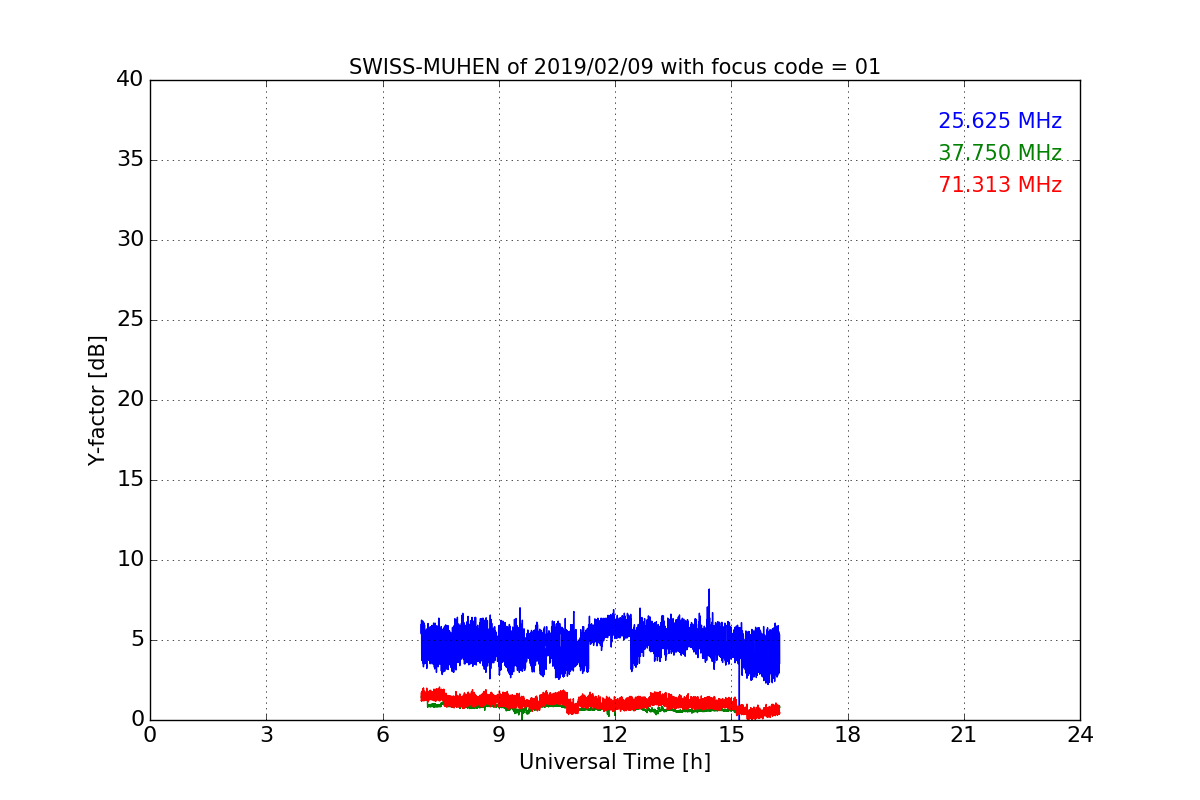This screenshot has width=1200, height=800.
Task: Click the x-axis tick label 24
Action: tap(1080, 735)
